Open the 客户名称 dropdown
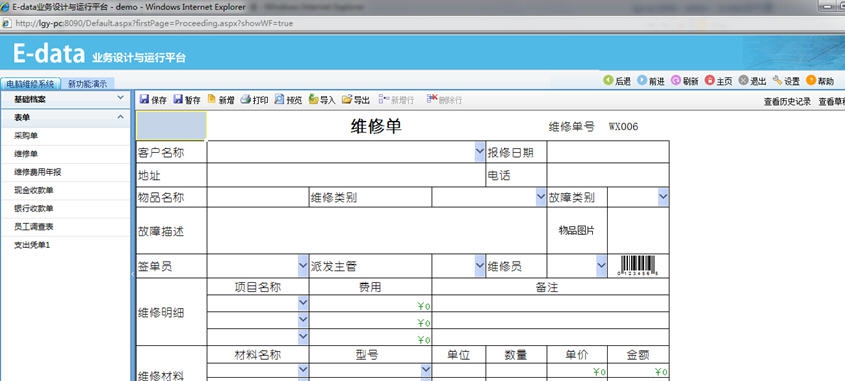The width and height of the screenshot is (845, 381). 480,152
